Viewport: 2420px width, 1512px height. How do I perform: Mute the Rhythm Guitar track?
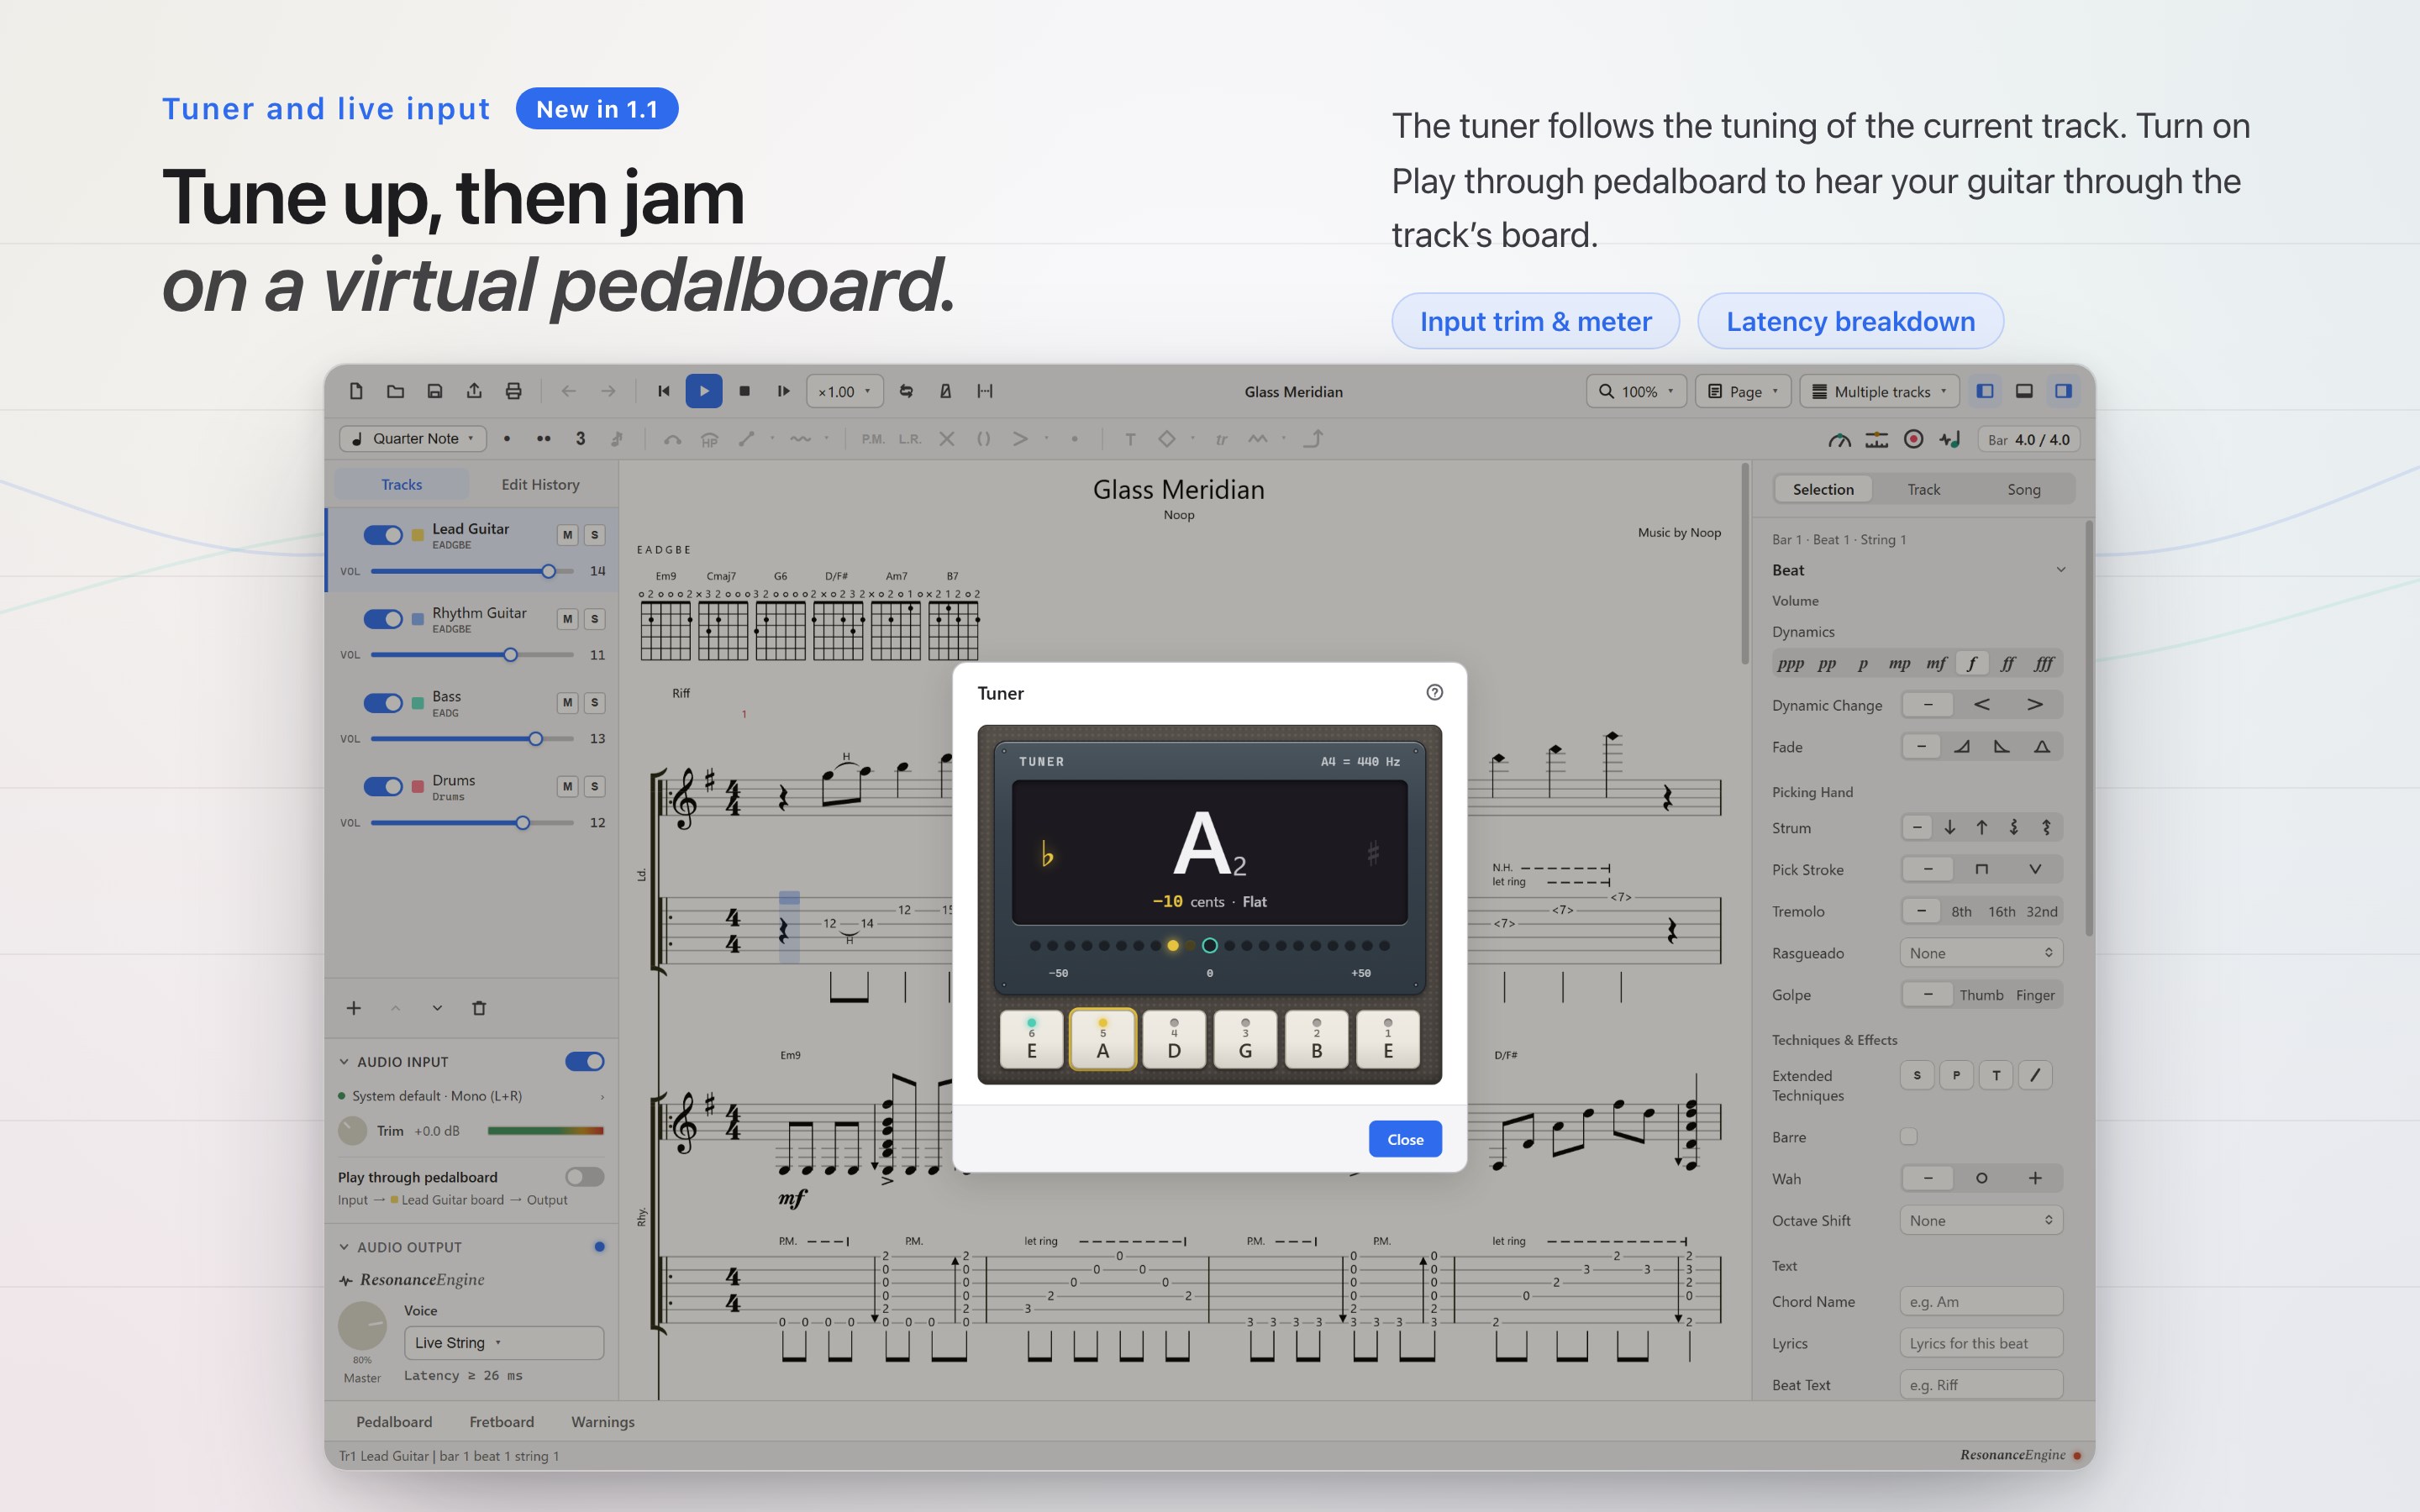pyautogui.click(x=567, y=619)
